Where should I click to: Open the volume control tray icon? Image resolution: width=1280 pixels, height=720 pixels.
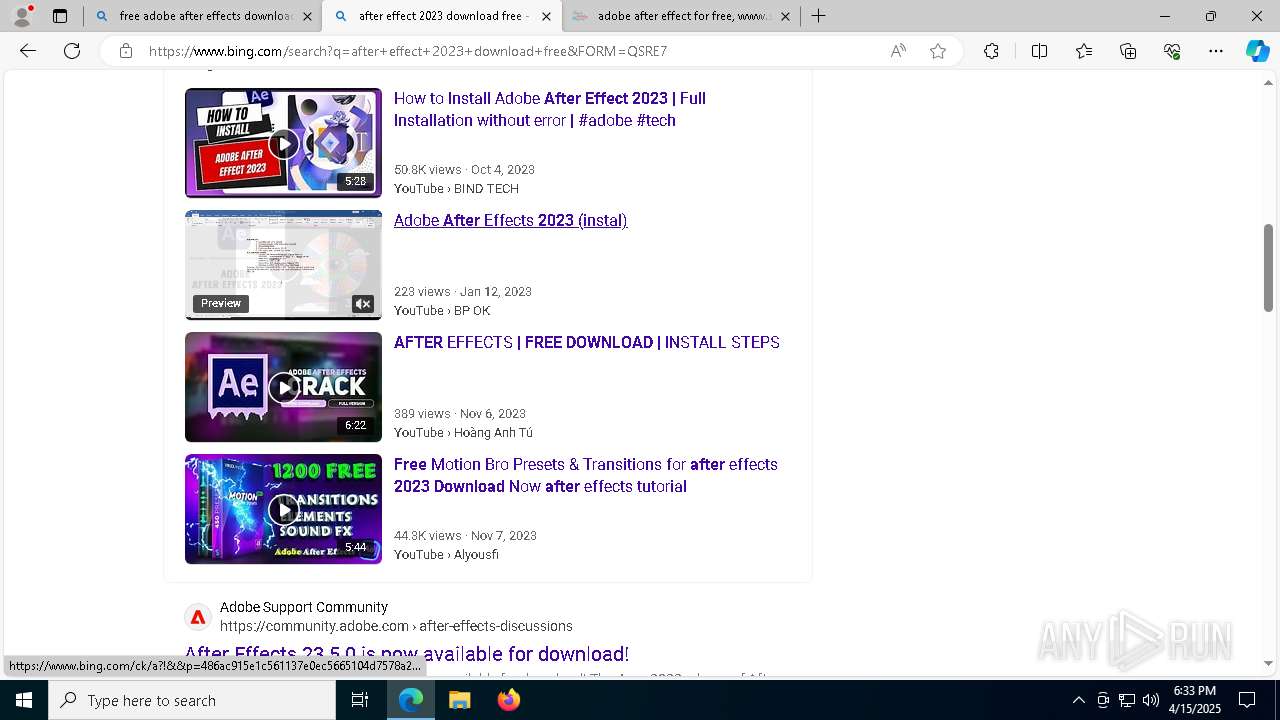coord(1151,700)
